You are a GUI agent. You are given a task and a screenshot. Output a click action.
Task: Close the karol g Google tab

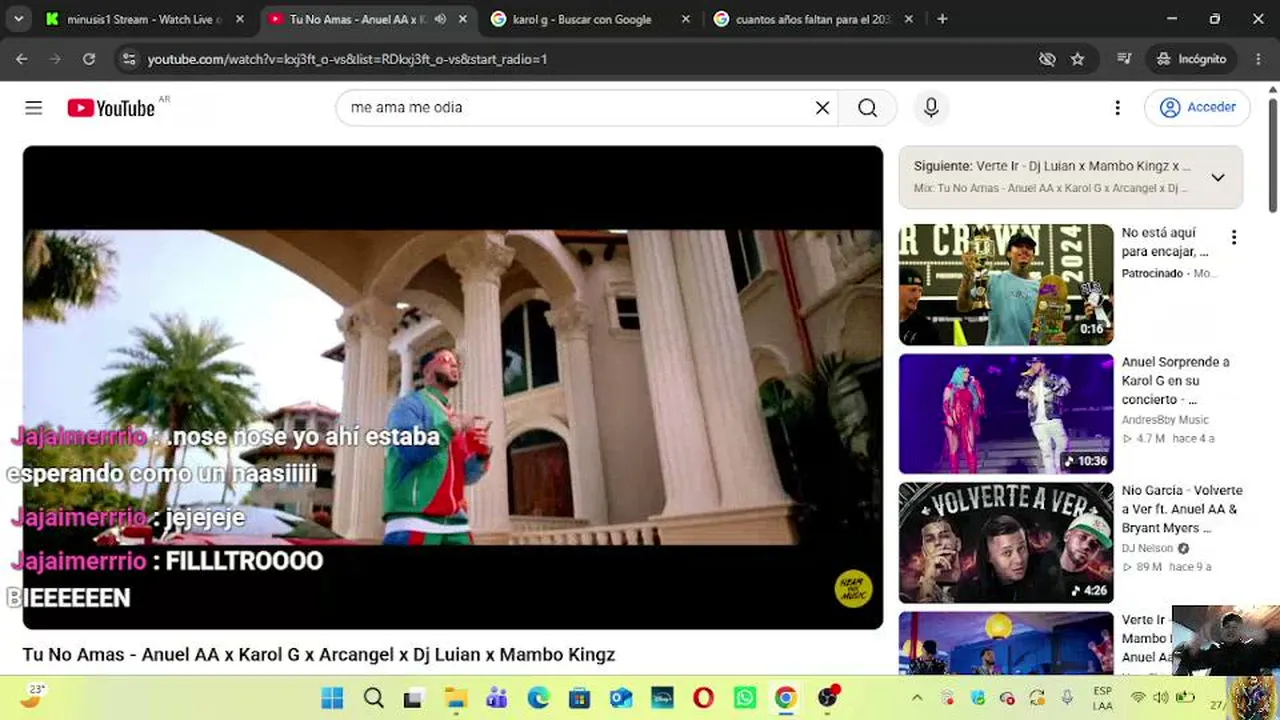(x=685, y=19)
